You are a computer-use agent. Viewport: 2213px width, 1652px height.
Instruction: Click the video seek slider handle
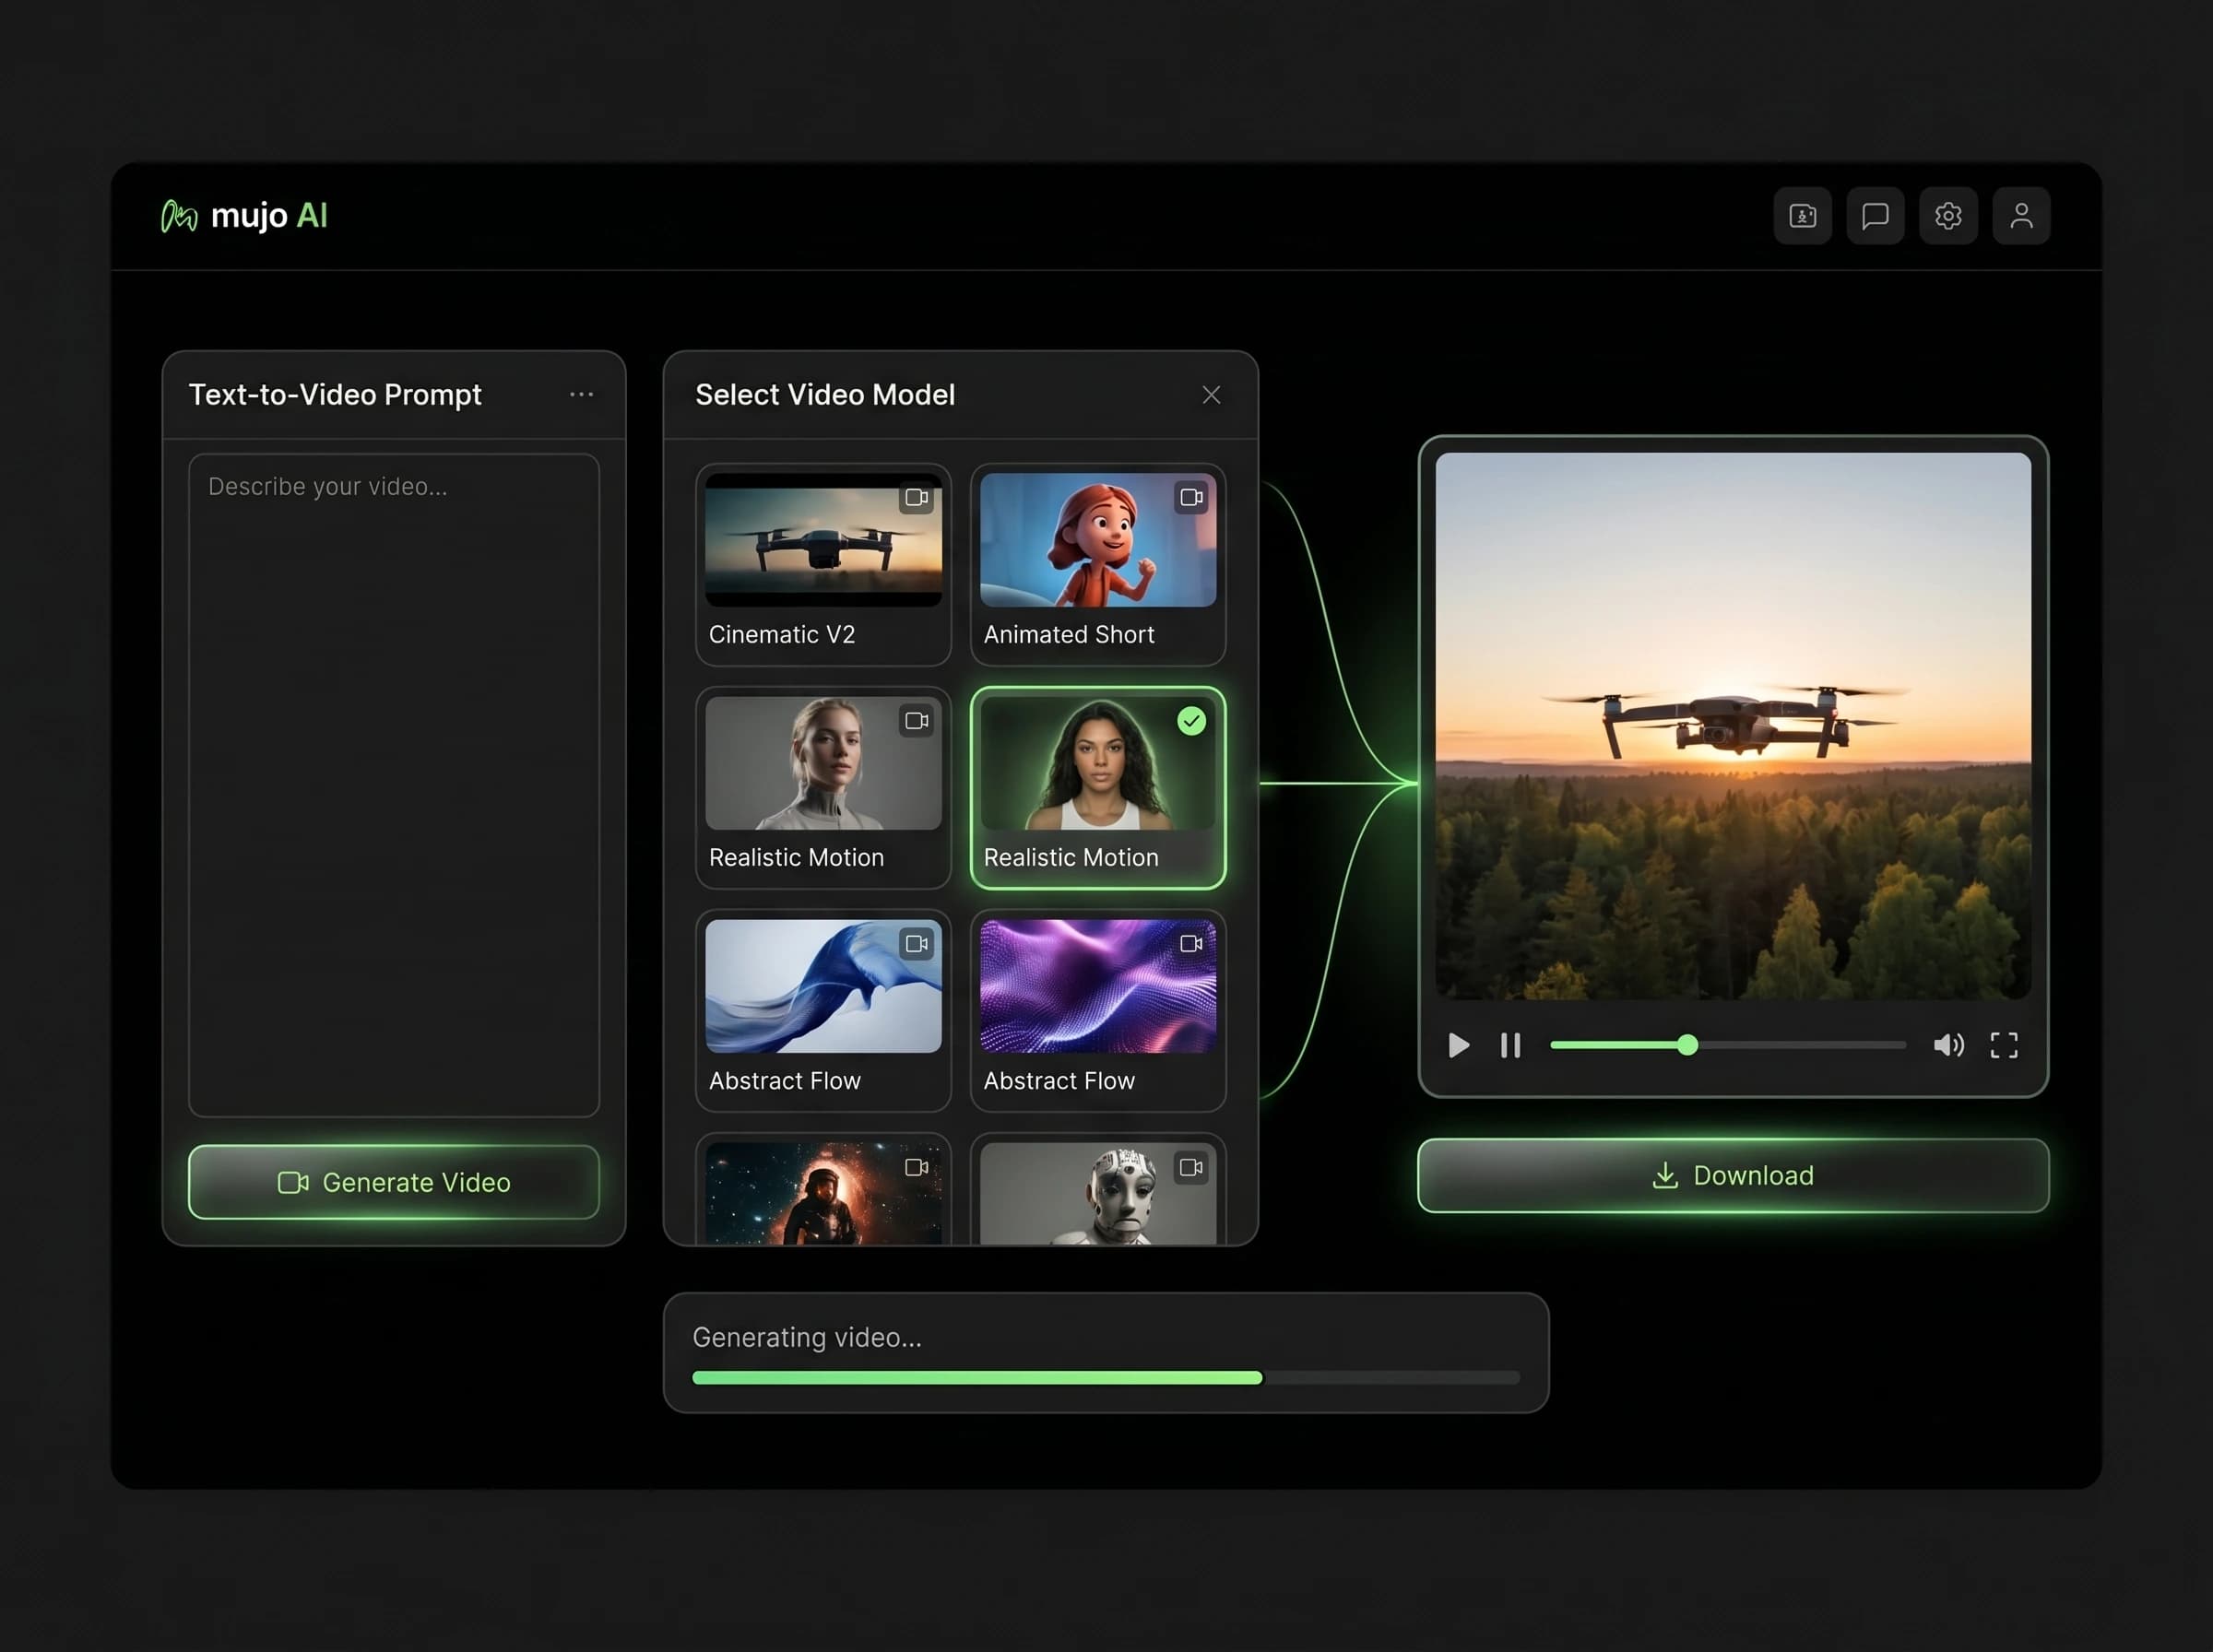[1687, 1045]
